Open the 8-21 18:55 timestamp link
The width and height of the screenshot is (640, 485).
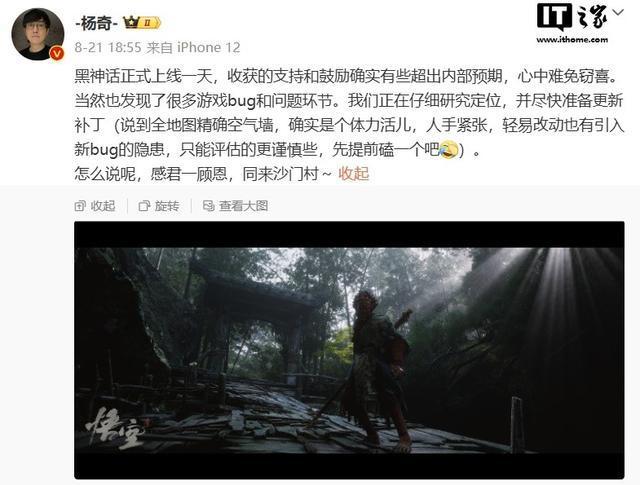pos(108,48)
